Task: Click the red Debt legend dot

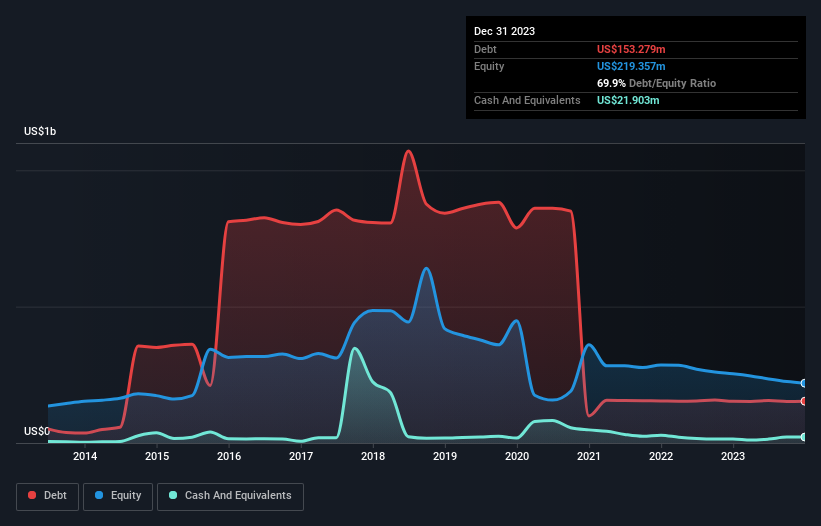Action: pyautogui.click(x=32, y=495)
